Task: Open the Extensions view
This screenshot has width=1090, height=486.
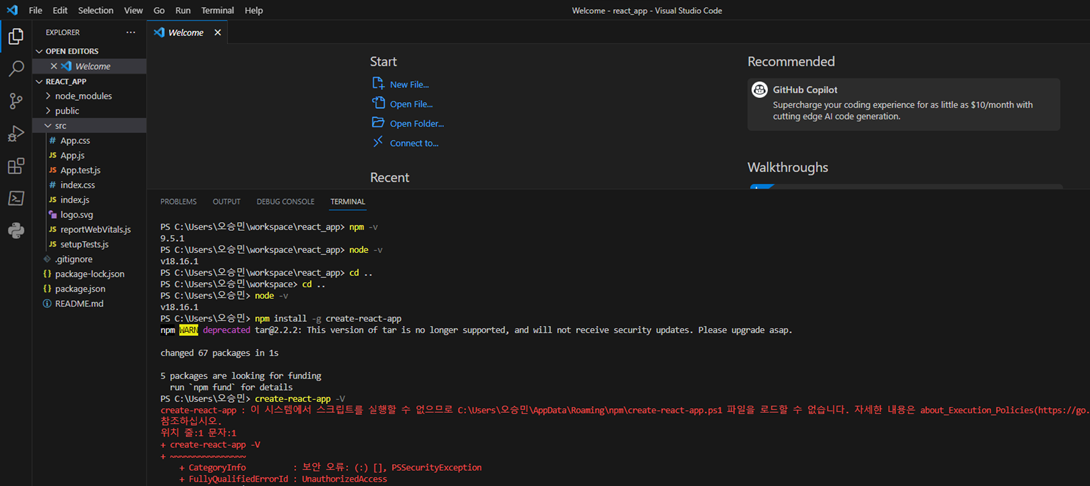Action: pos(15,166)
